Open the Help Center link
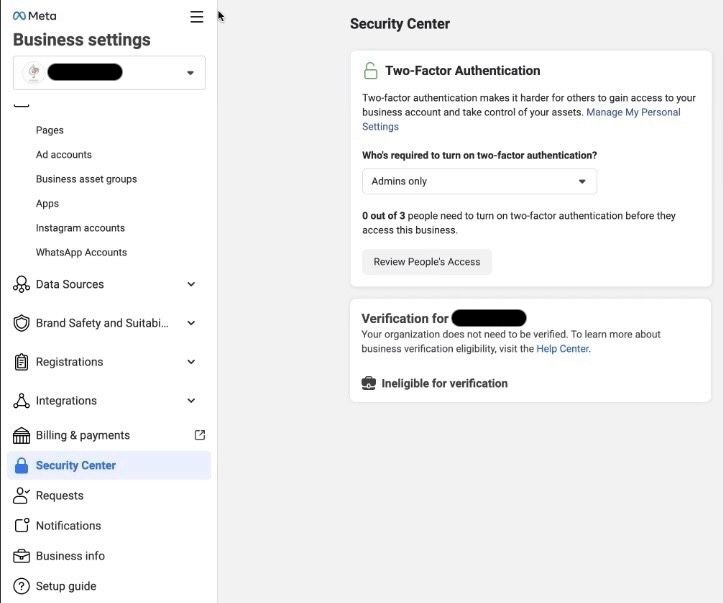Viewport: 723px width, 603px height. click(562, 349)
